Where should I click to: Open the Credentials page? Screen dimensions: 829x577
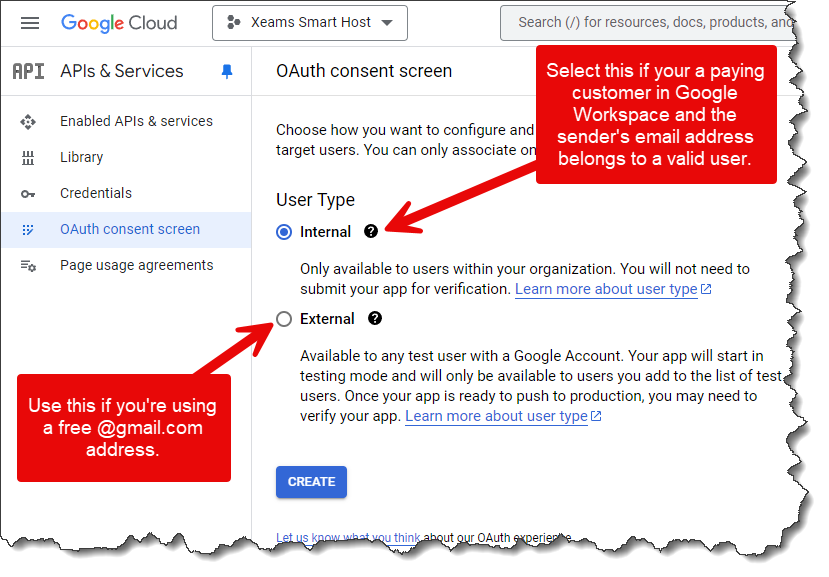[x=96, y=193]
